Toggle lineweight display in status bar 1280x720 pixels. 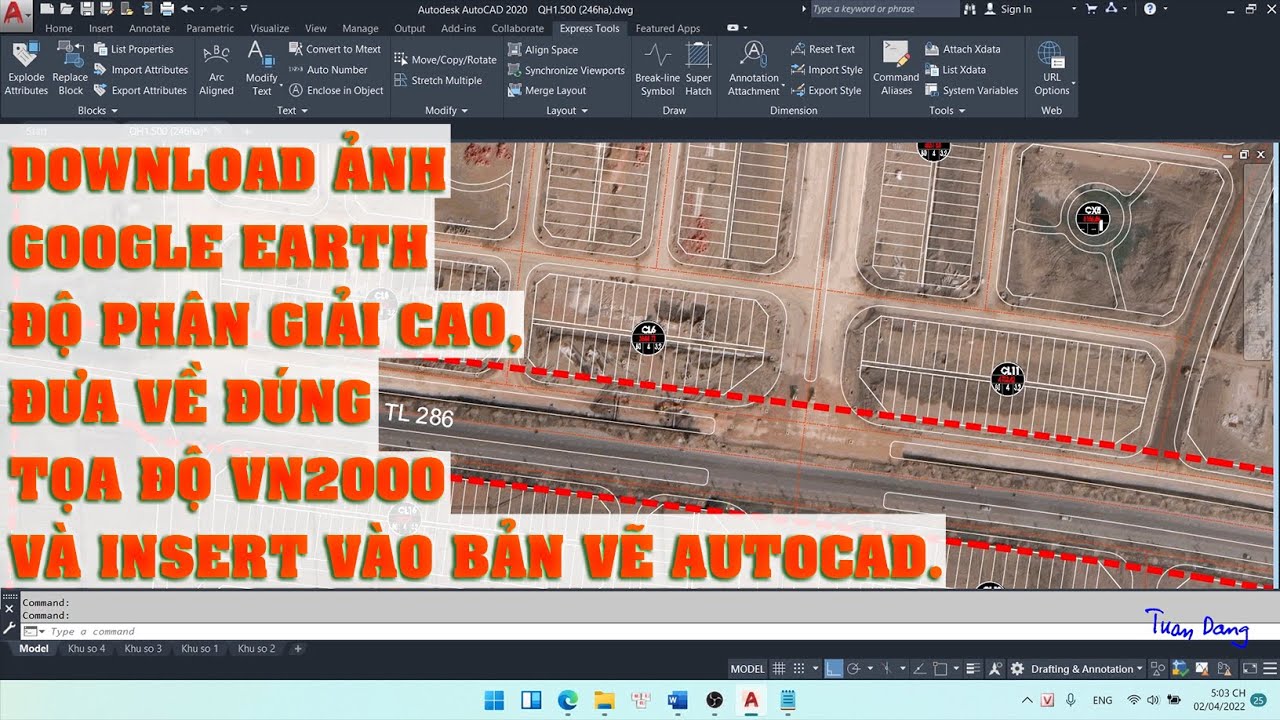click(973, 669)
